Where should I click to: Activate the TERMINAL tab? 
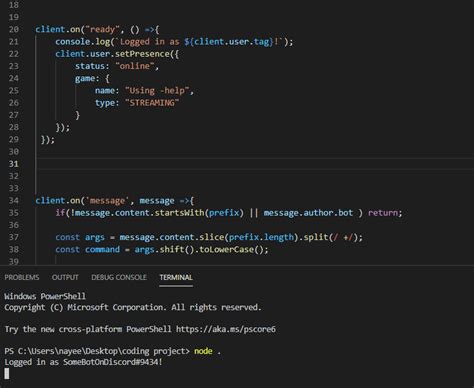click(x=176, y=277)
